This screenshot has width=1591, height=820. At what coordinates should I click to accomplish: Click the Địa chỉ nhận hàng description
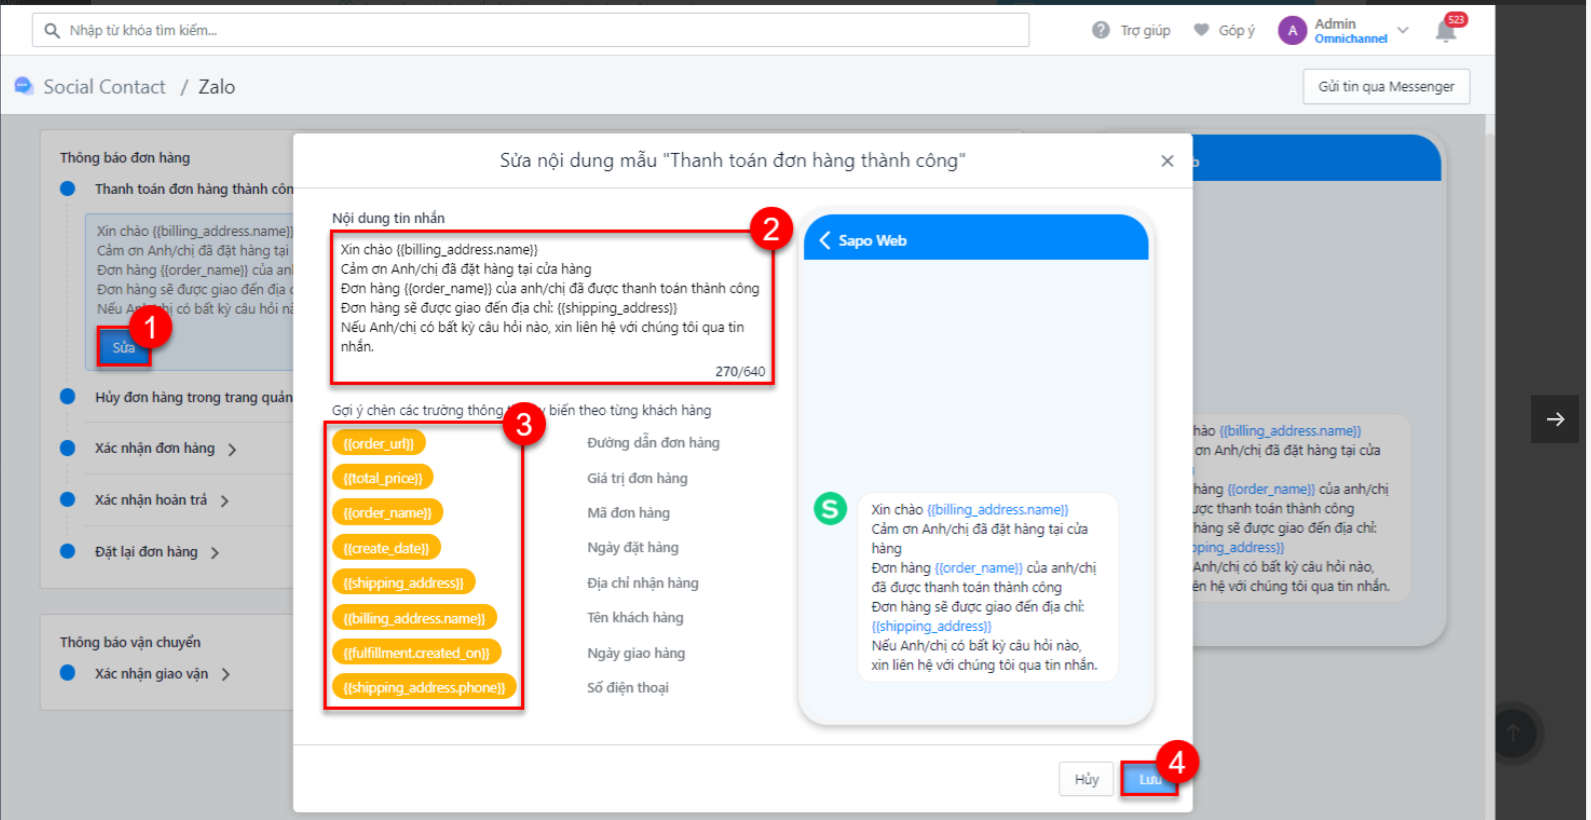pos(643,583)
